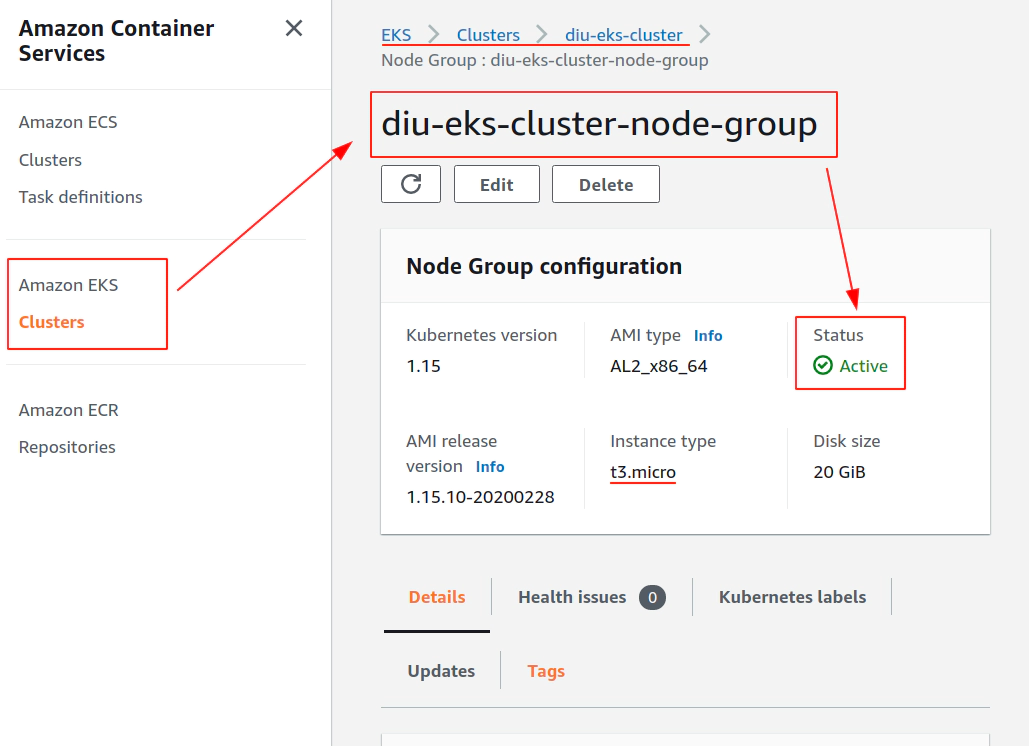The height and width of the screenshot is (748, 1029).
Task: Close the Amazon Container Services sidebar
Action: [293, 28]
